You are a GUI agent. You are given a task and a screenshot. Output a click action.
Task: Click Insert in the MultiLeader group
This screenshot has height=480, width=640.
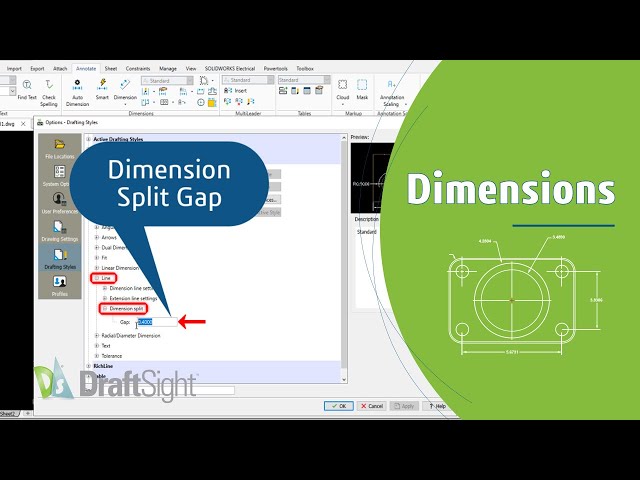236,91
